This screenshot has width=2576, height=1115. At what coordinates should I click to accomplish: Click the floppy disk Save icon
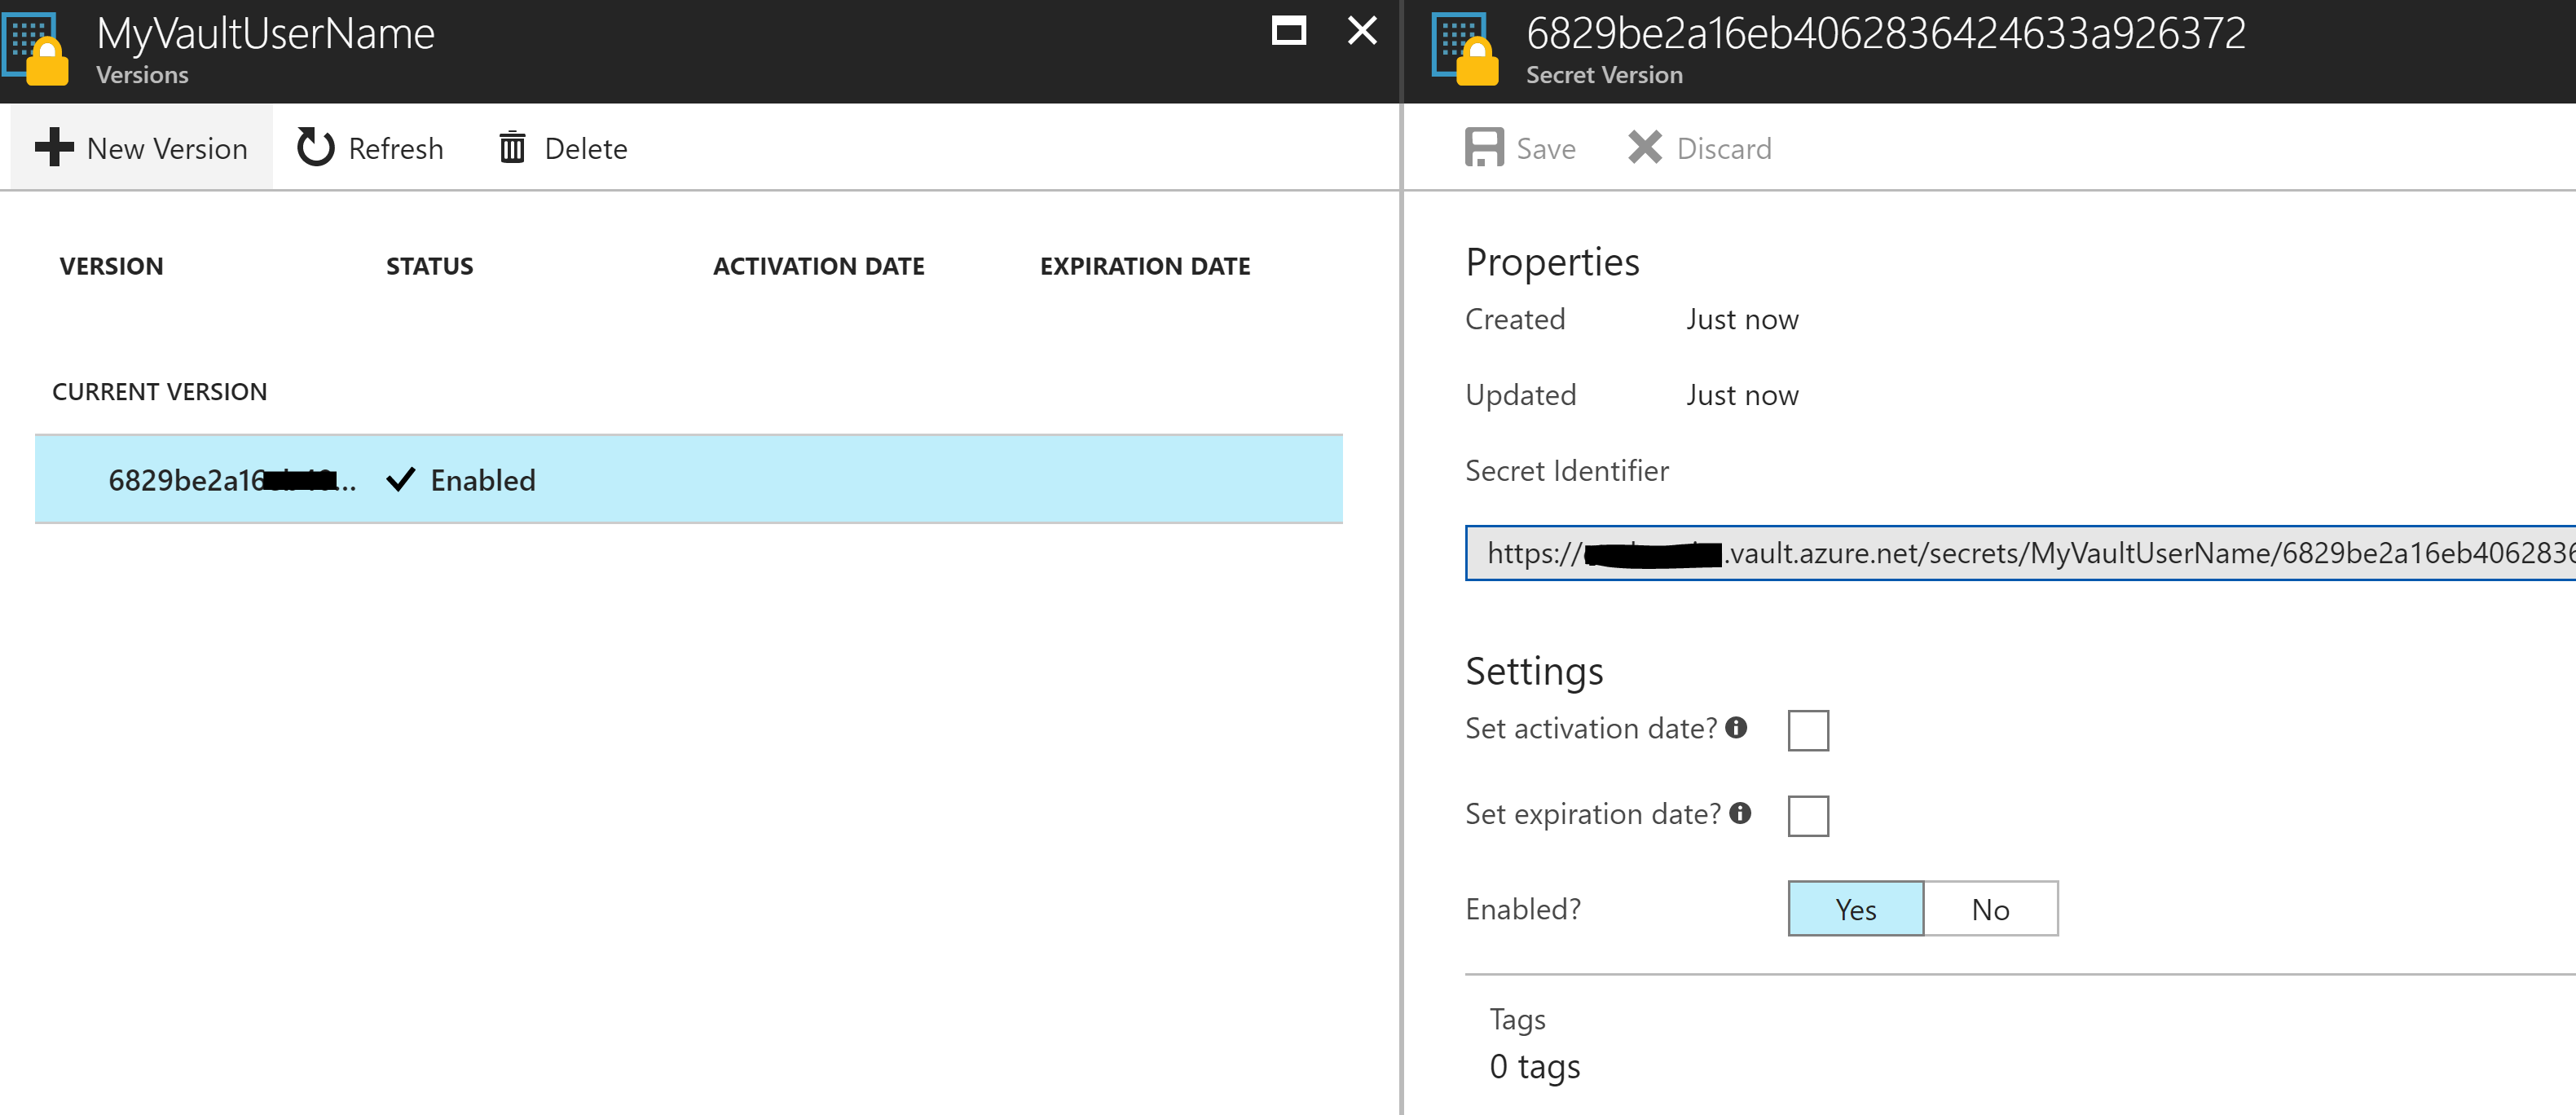1484,147
